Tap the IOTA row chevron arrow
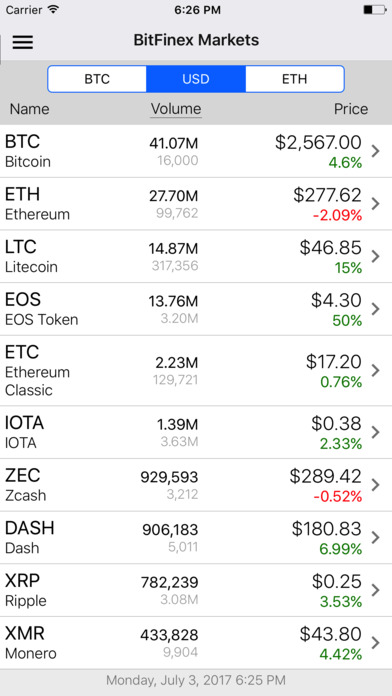The height and width of the screenshot is (696, 392). point(376,432)
